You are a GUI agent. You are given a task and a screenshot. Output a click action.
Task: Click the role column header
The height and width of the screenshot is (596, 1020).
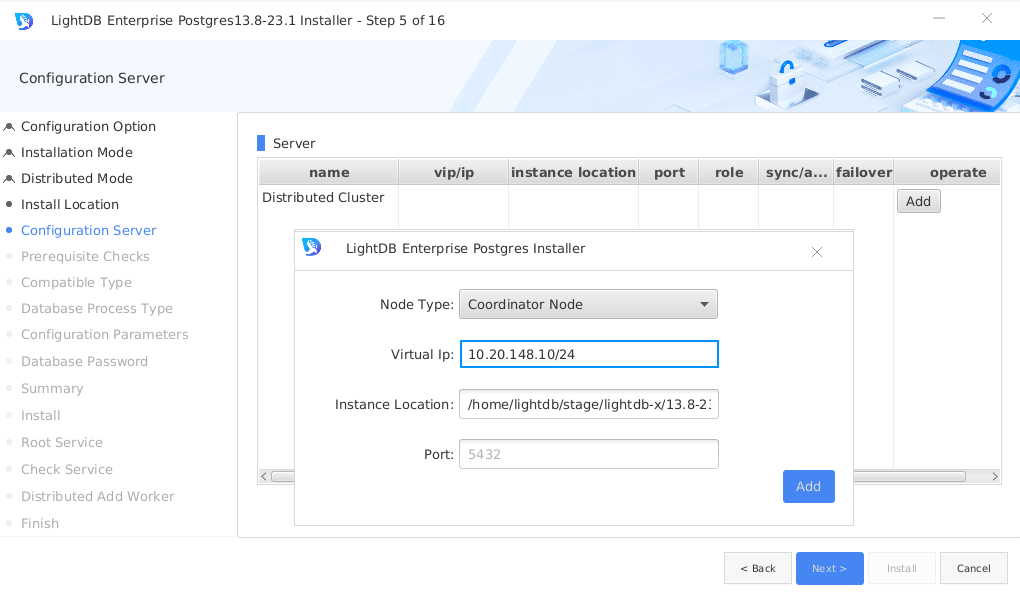(x=729, y=172)
